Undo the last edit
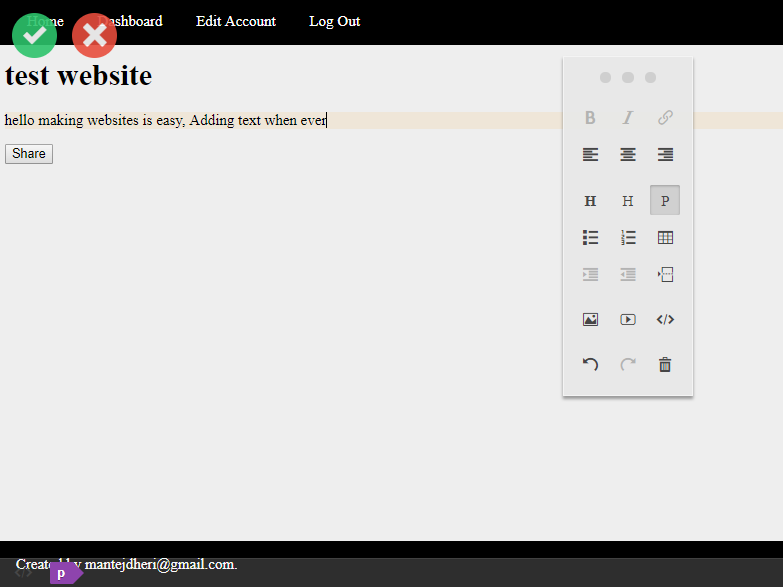This screenshot has width=783, height=587. (591, 365)
